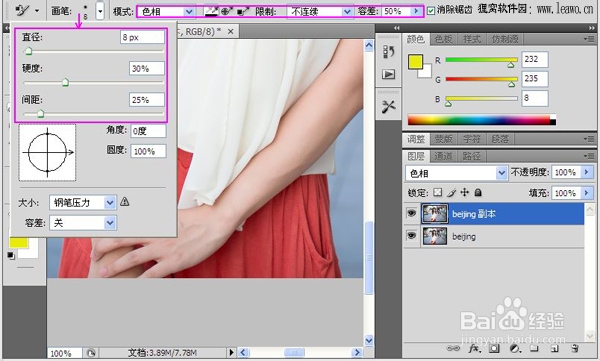Image resolution: width=600 pixels, height=361 pixels.
Task: Open Adjustments panel flyout menu
Action: 589,139
